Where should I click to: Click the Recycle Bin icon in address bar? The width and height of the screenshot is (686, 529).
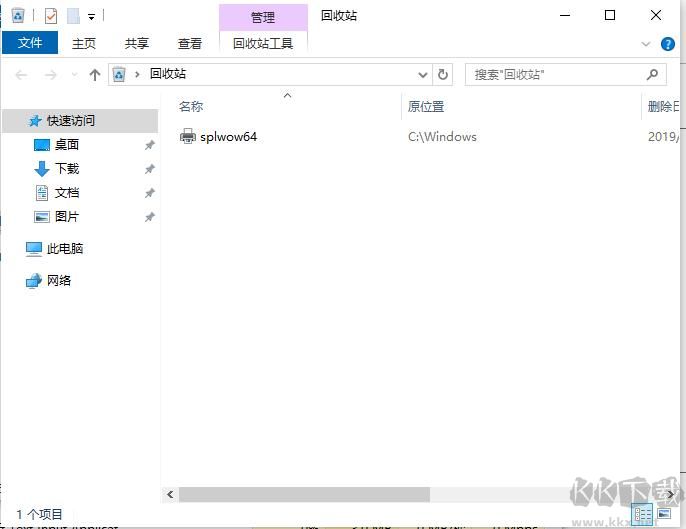pyautogui.click(x=119, y=74)
